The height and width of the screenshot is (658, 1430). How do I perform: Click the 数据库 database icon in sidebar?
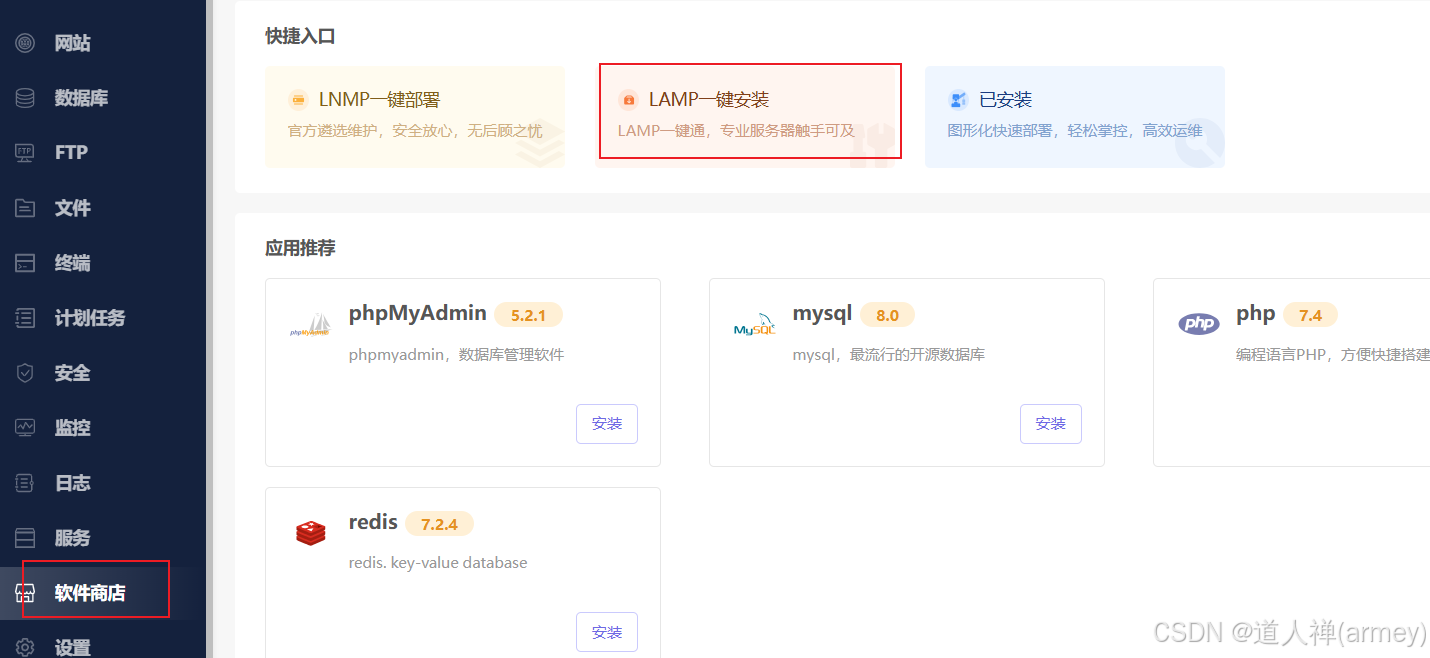pos(25,98)
